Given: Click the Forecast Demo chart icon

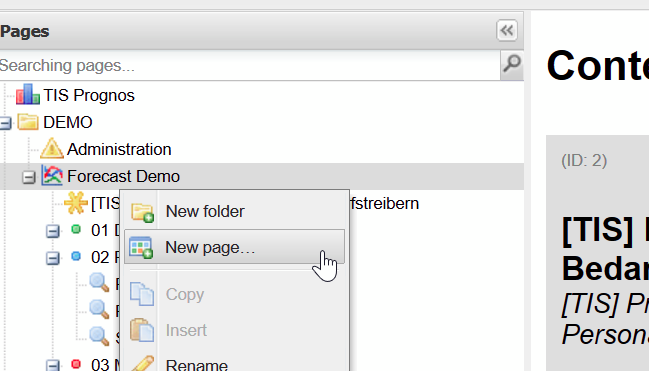Looking at the screenshot, I should (52, 176).
